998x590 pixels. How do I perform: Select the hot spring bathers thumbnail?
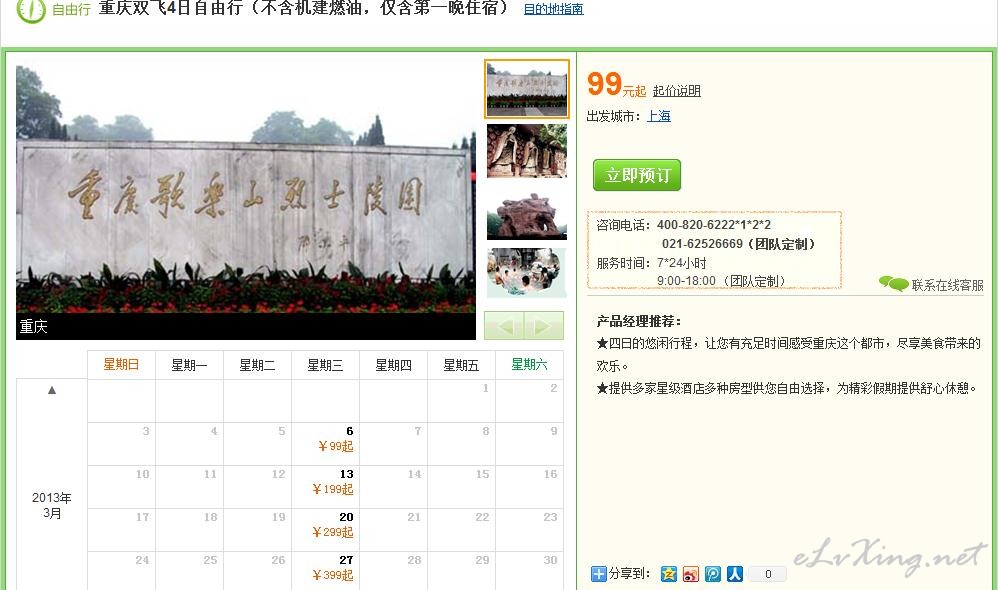click(x=526, y=272)
